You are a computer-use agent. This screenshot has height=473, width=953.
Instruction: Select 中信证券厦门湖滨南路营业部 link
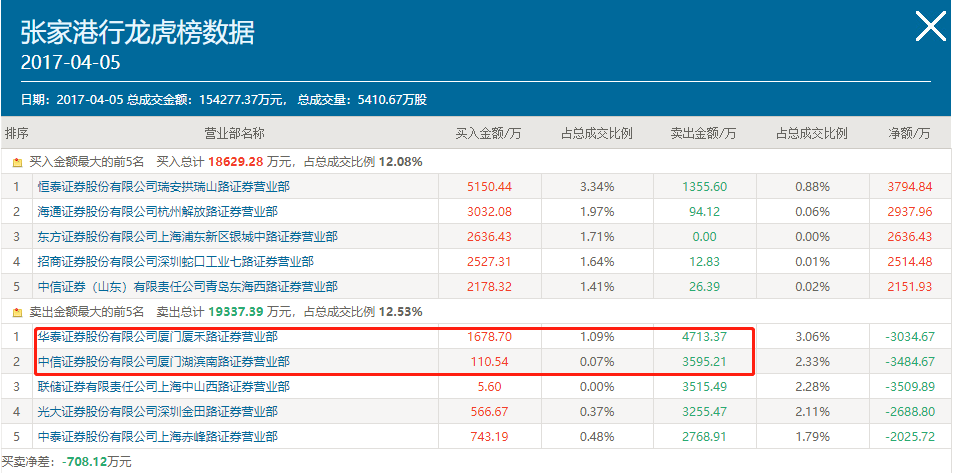tap(163, 361)
